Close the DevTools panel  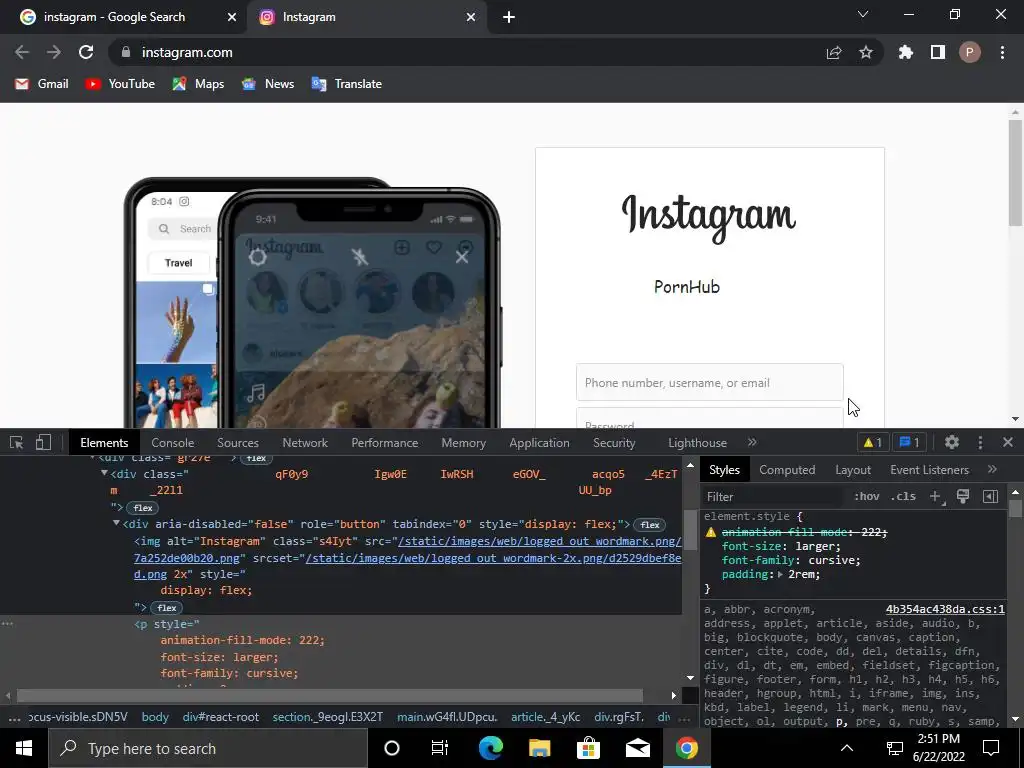[1008, 442]
